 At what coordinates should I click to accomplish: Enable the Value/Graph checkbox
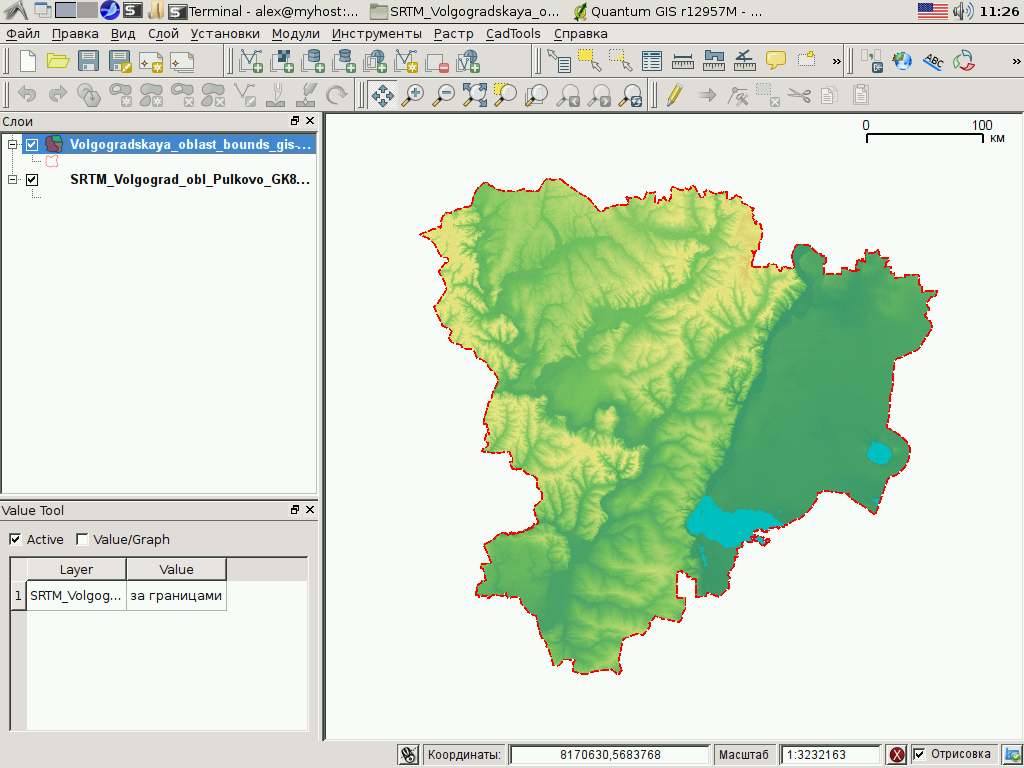coord(81,539)
